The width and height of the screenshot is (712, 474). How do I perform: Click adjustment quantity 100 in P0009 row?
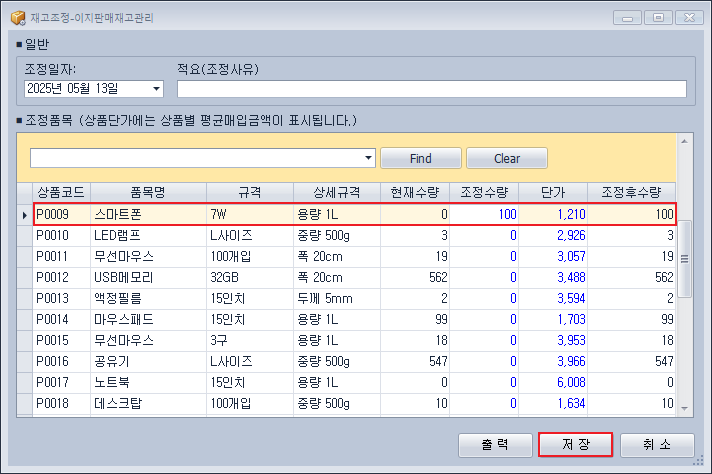[x=484, y=214]
